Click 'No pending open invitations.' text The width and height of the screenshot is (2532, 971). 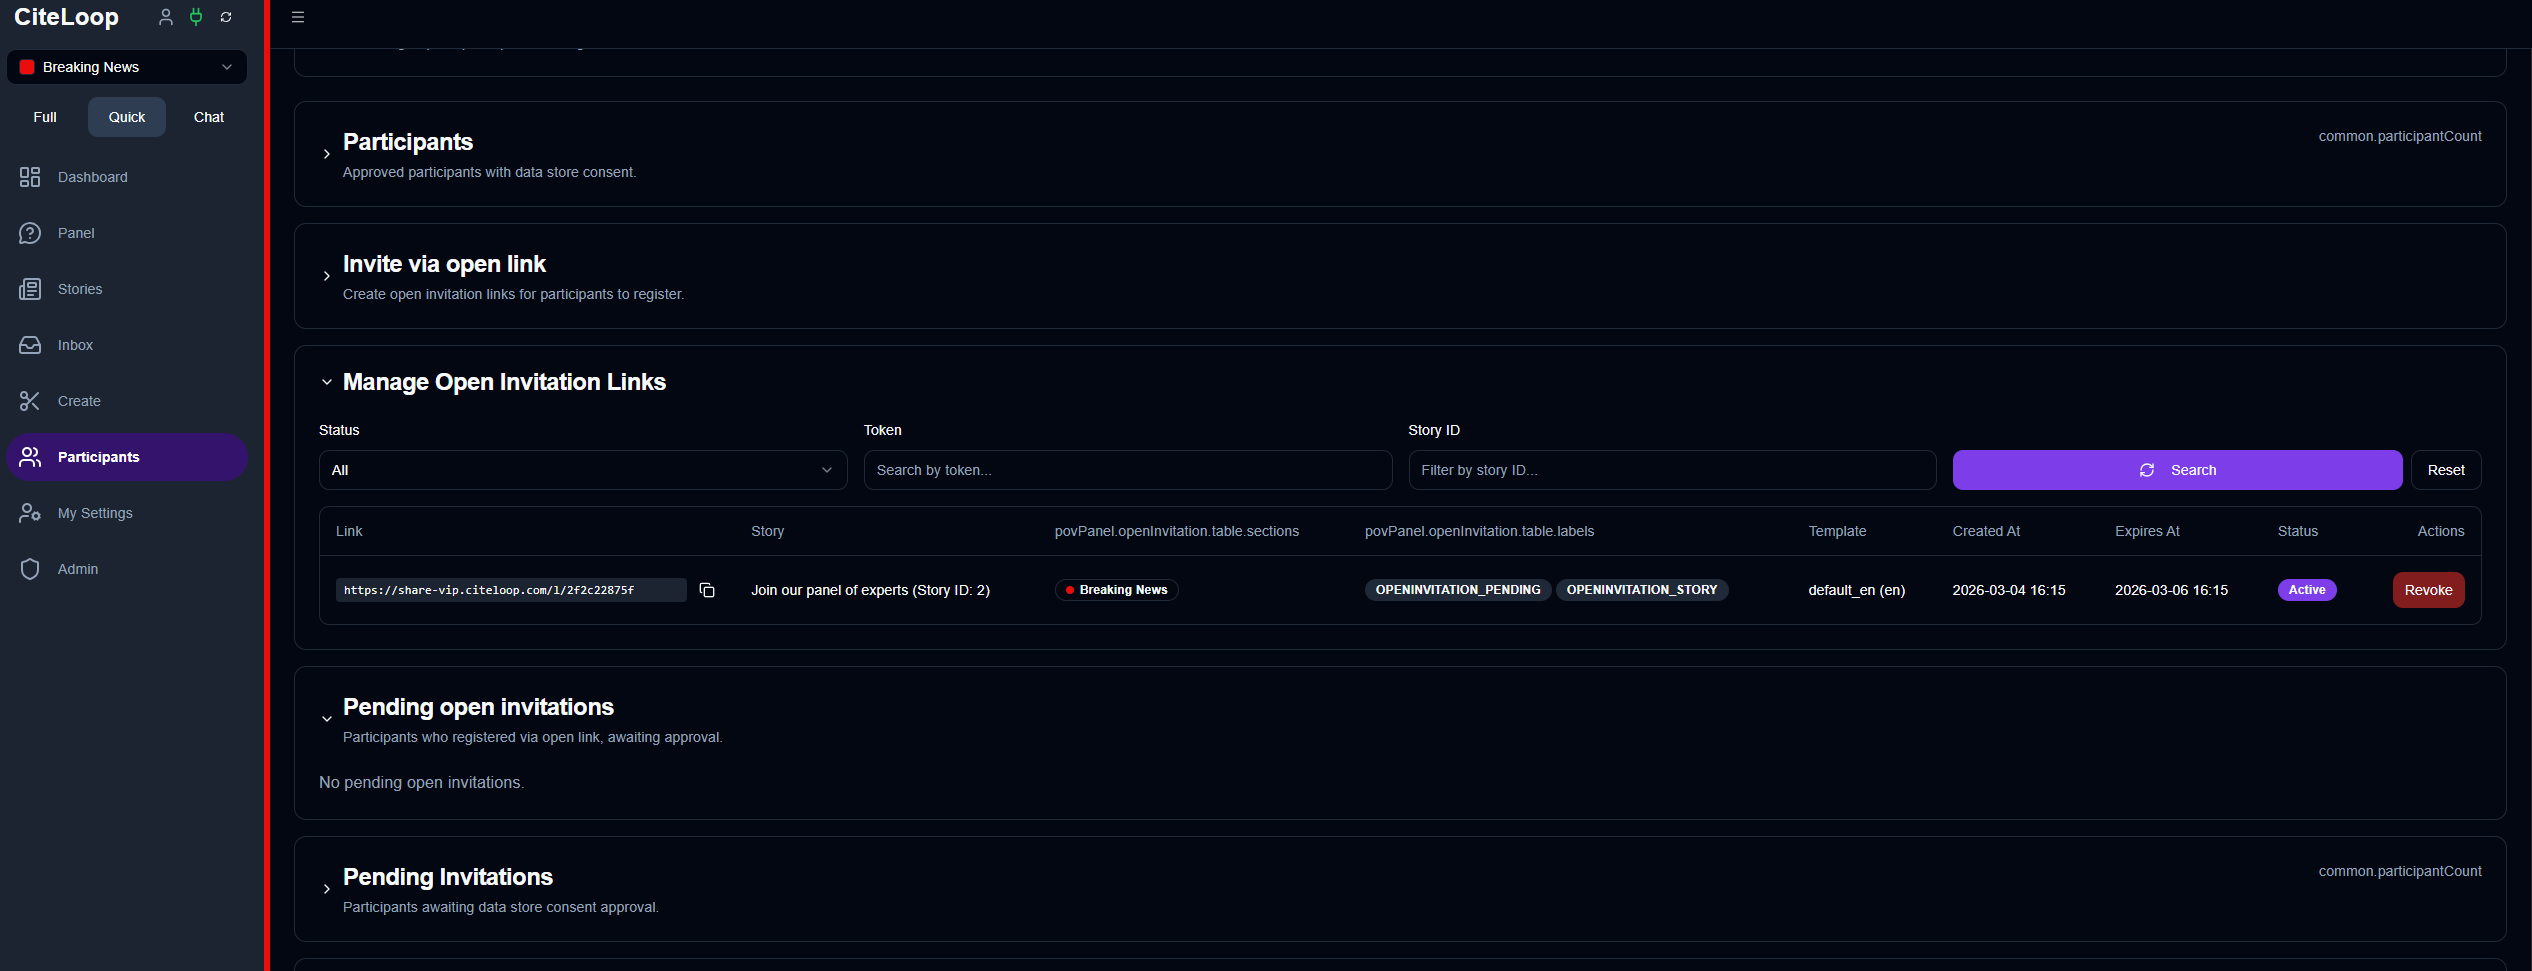pyautogui.click(x=421, y=782)
